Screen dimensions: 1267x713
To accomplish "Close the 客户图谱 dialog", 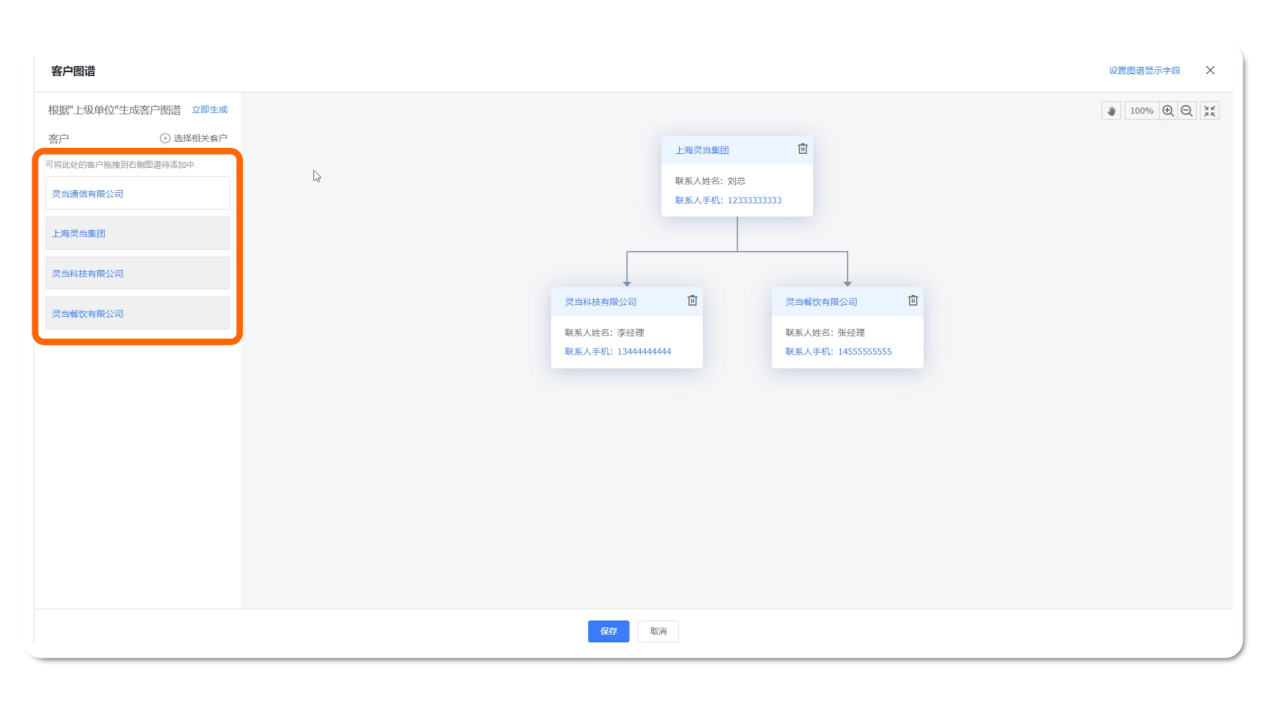I will [1210, 70].
